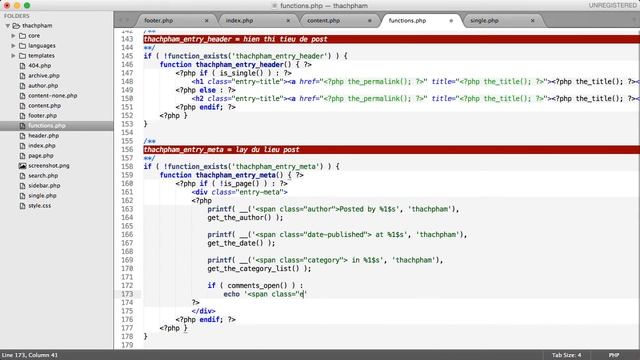Open content-none.php file
Screen dimensions: 640x360
point(53,96)
